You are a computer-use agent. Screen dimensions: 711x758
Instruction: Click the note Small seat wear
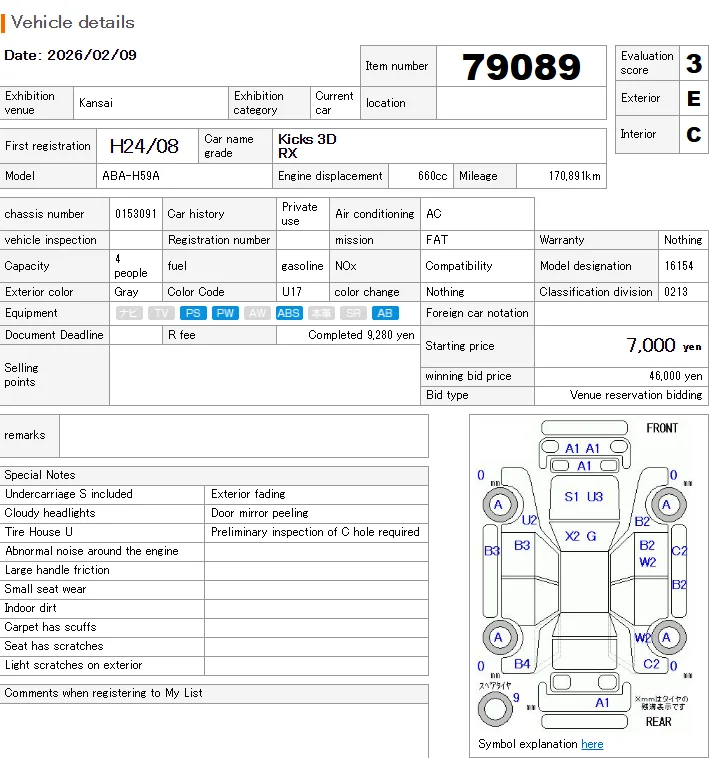[45, 589]
